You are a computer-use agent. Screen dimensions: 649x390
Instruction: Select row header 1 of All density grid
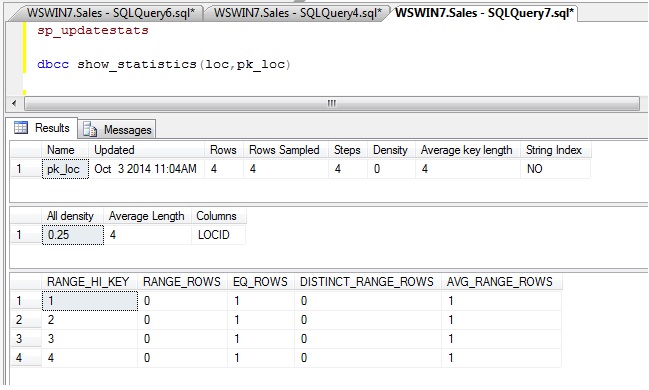click(26, 235)
